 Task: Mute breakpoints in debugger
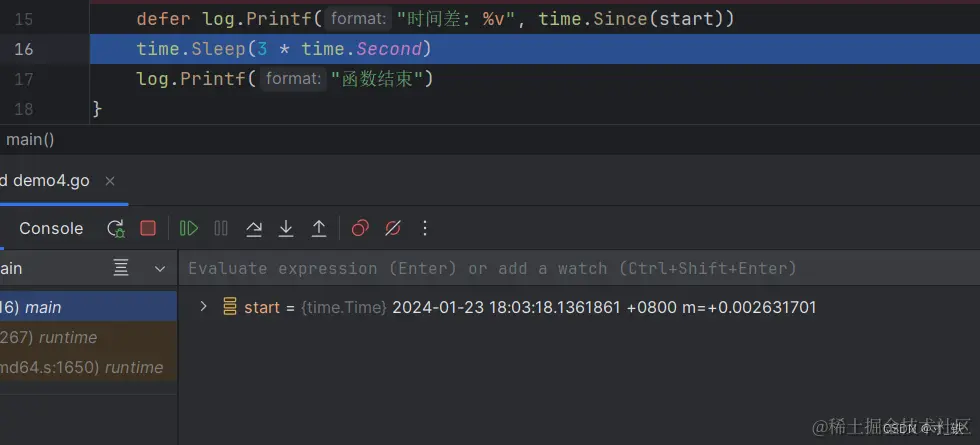coord(392,228)
